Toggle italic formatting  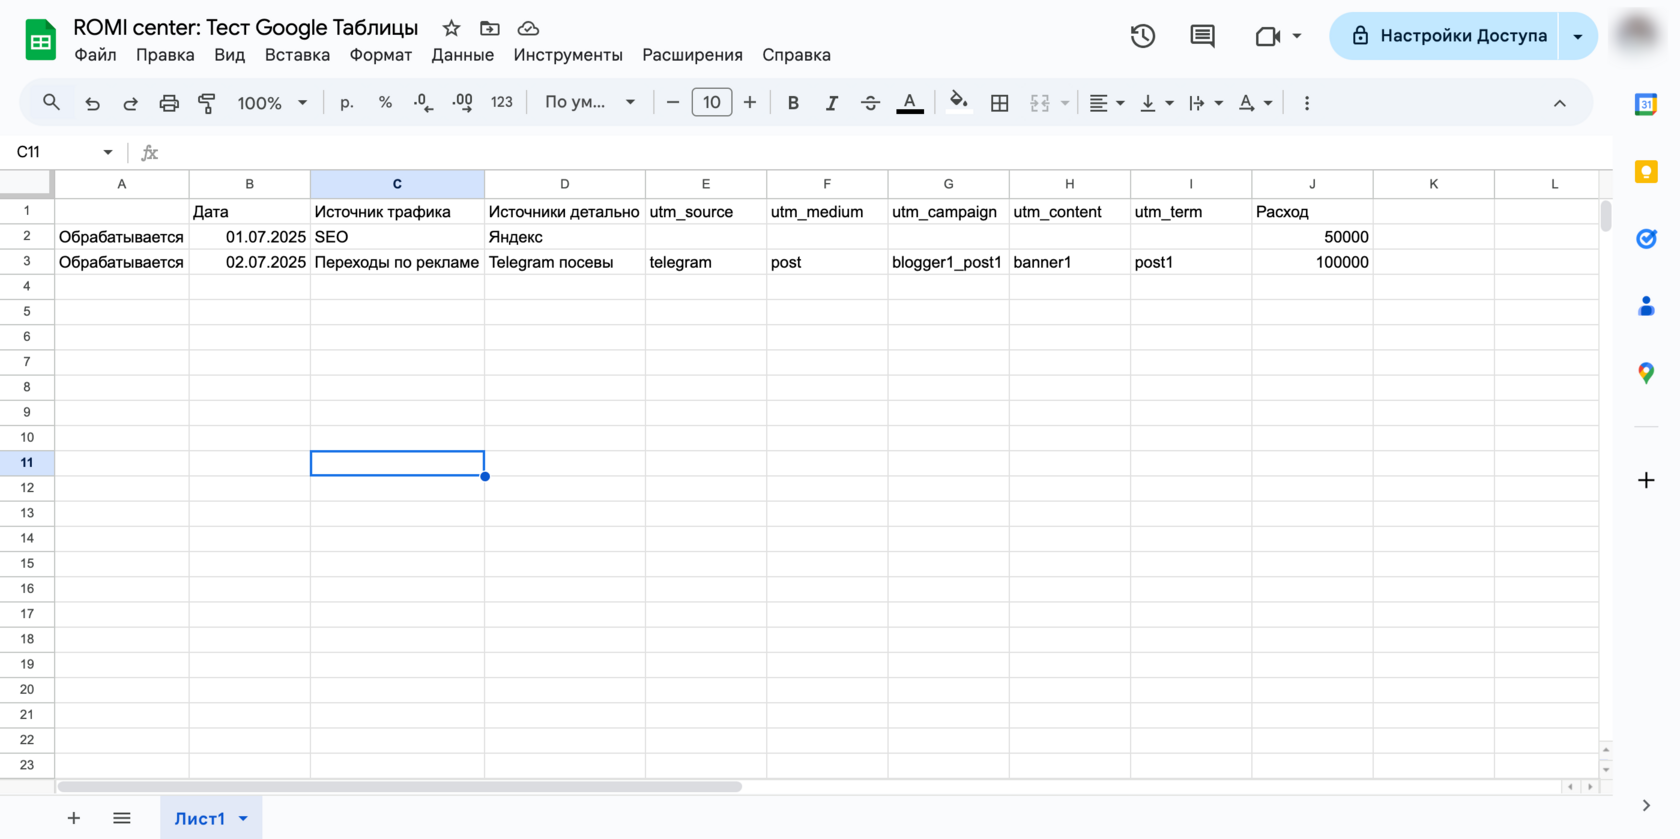point(831,102)
